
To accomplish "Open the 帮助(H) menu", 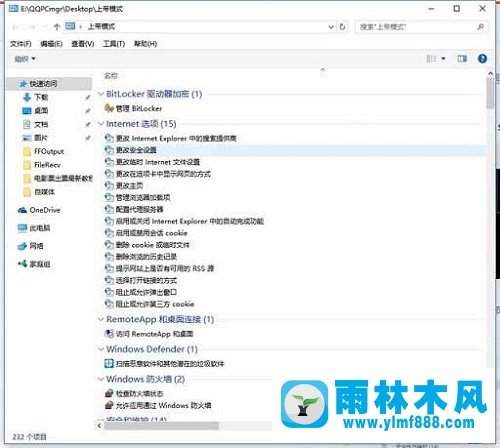I will (145, 44).
